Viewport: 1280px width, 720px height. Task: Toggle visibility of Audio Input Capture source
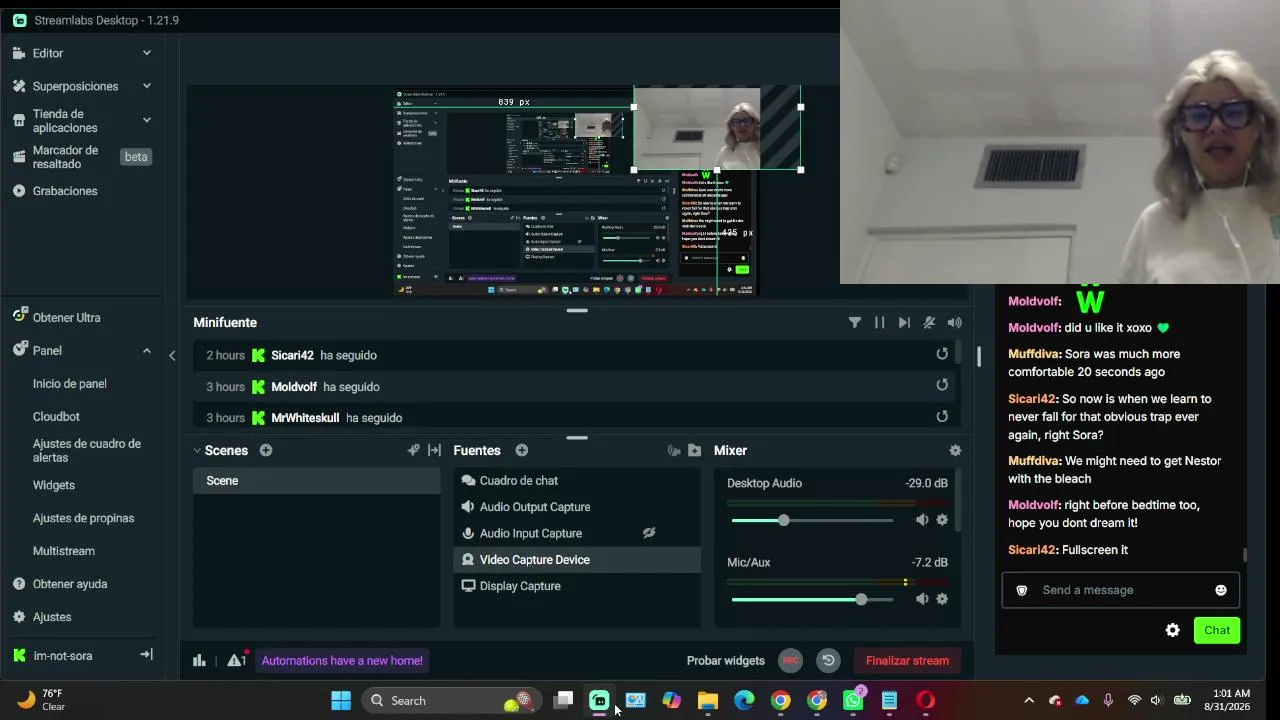point(649,533)
